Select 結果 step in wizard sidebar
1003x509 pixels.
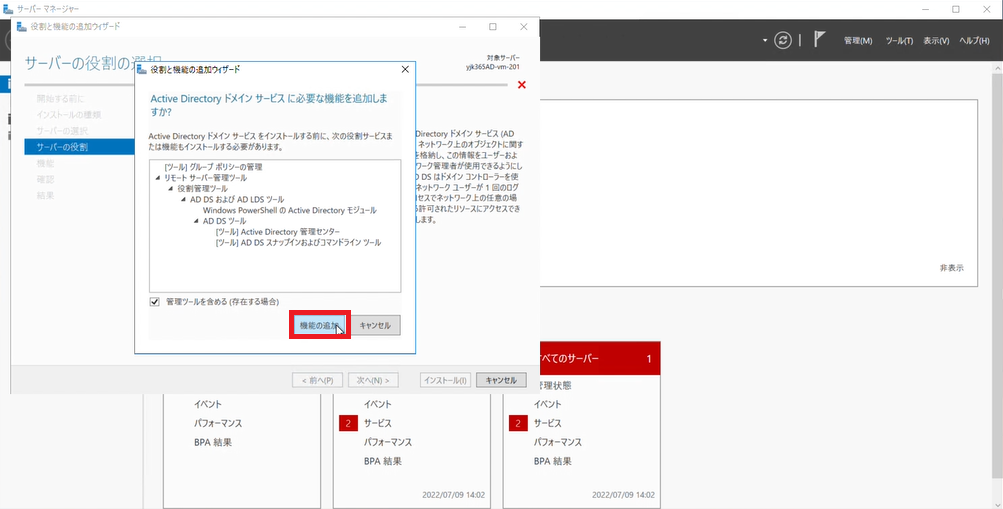45,196
